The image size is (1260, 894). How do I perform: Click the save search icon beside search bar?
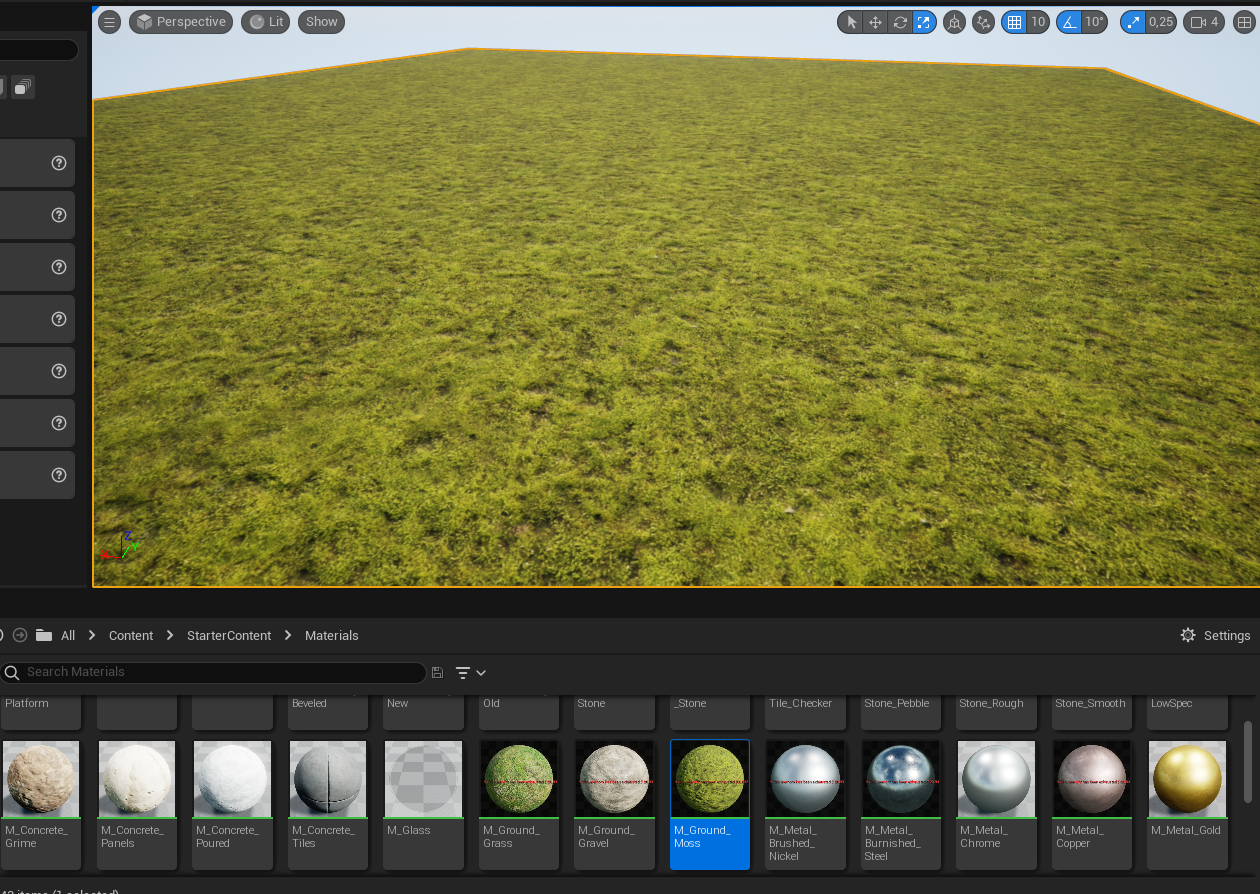point(437,673)
